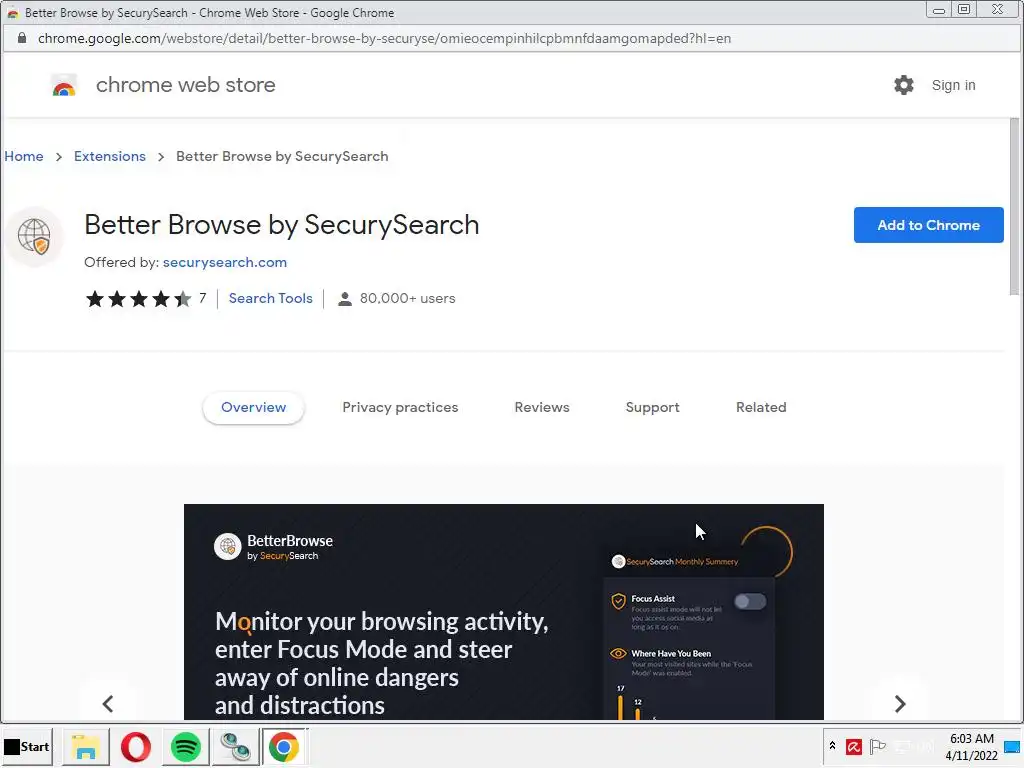Click the Chrome taskbar icon
Image resolution: width=1024 pixels, height=768 pixels.
click(284, 747)
